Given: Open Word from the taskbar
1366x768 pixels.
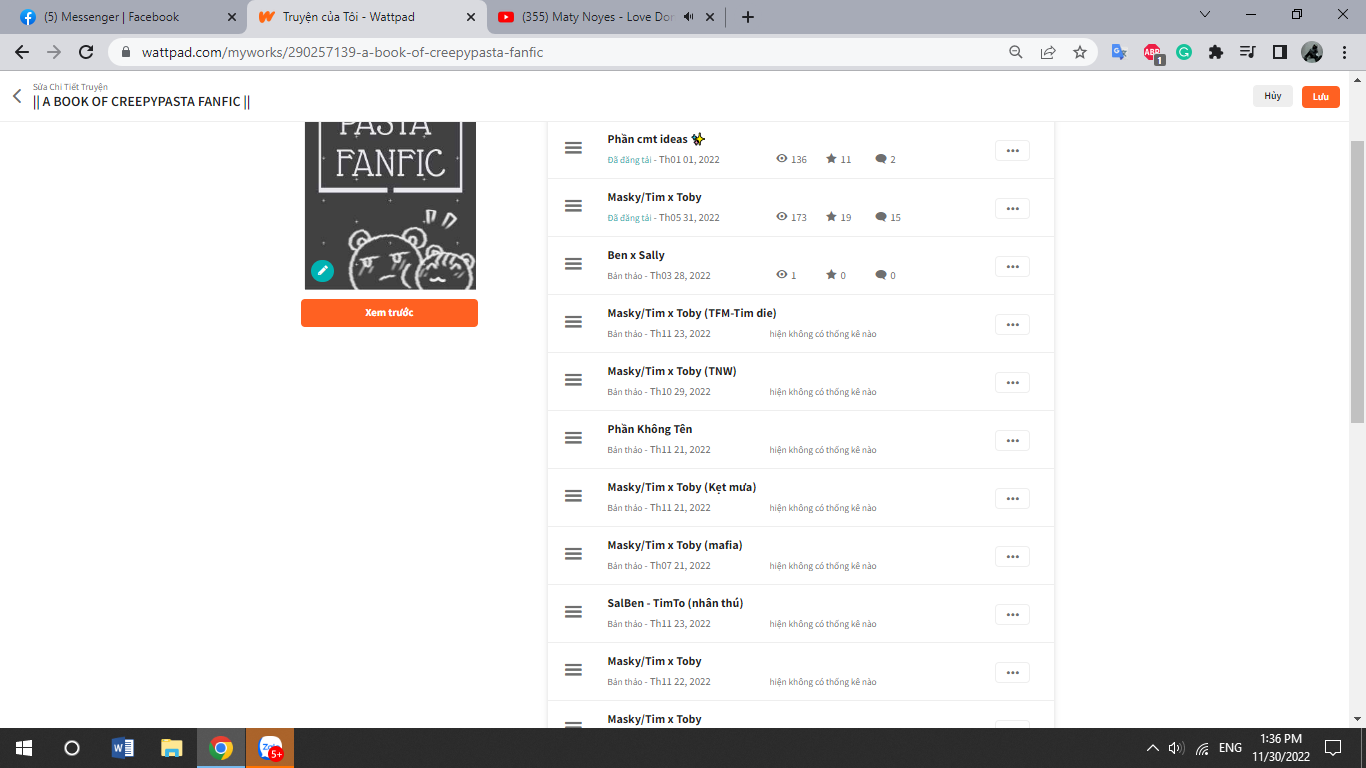Looking at the screenshot, I should [x=123, y=748].
